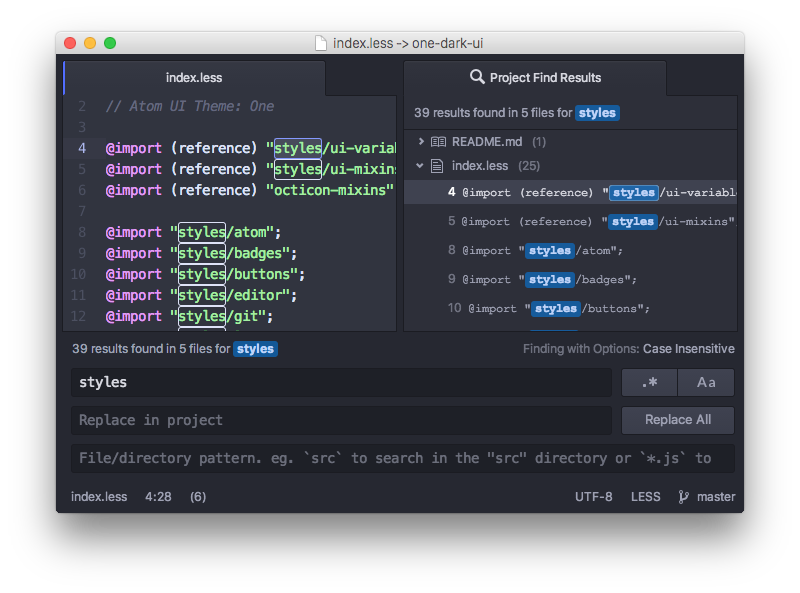Click the Replace in project field
Image resolution: width=800 pixels, height=593 pixels.
(340, 420)
